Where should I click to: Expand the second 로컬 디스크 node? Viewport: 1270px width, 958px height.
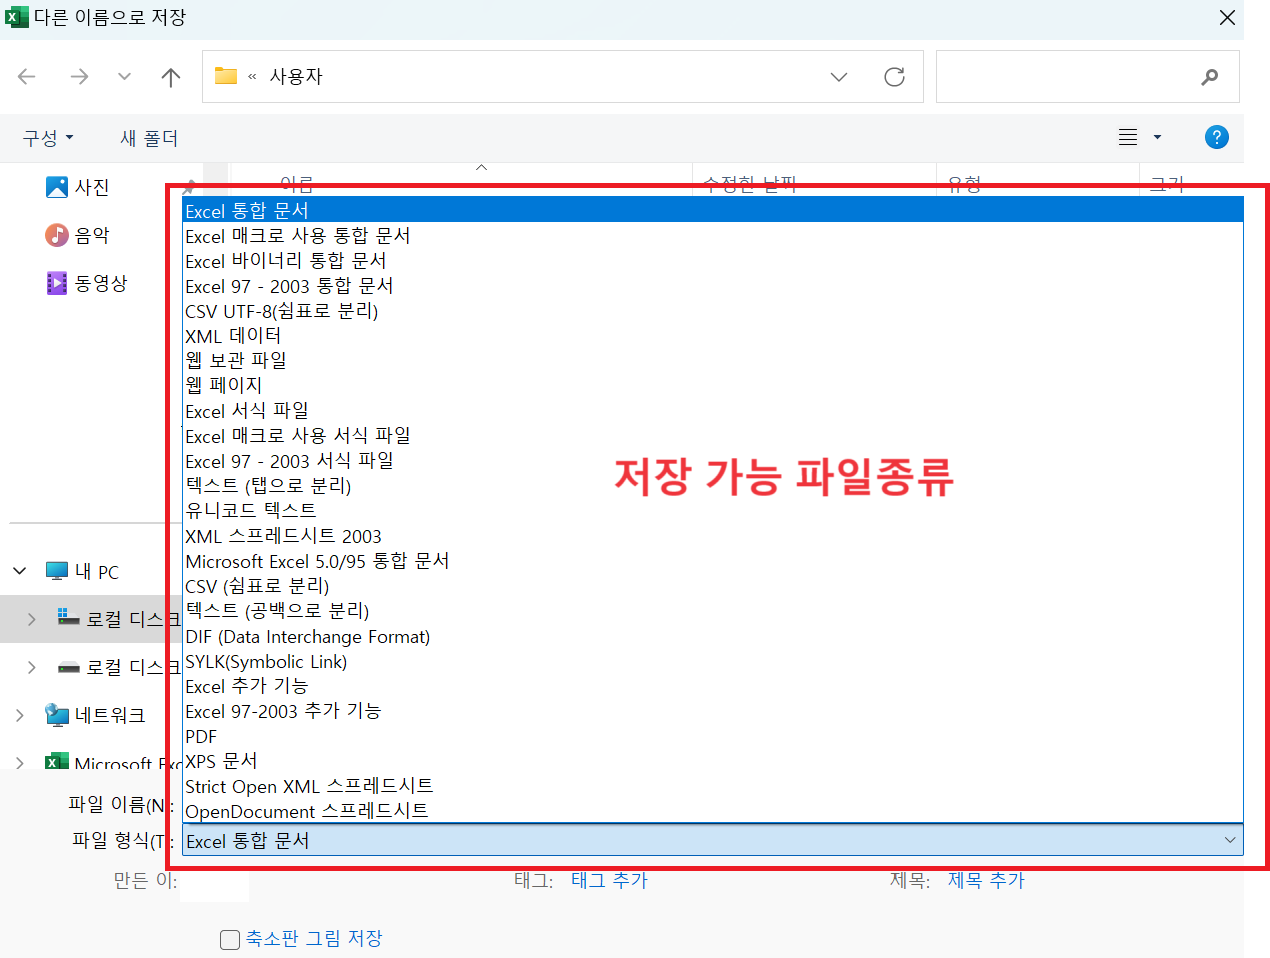click(31, 667)
